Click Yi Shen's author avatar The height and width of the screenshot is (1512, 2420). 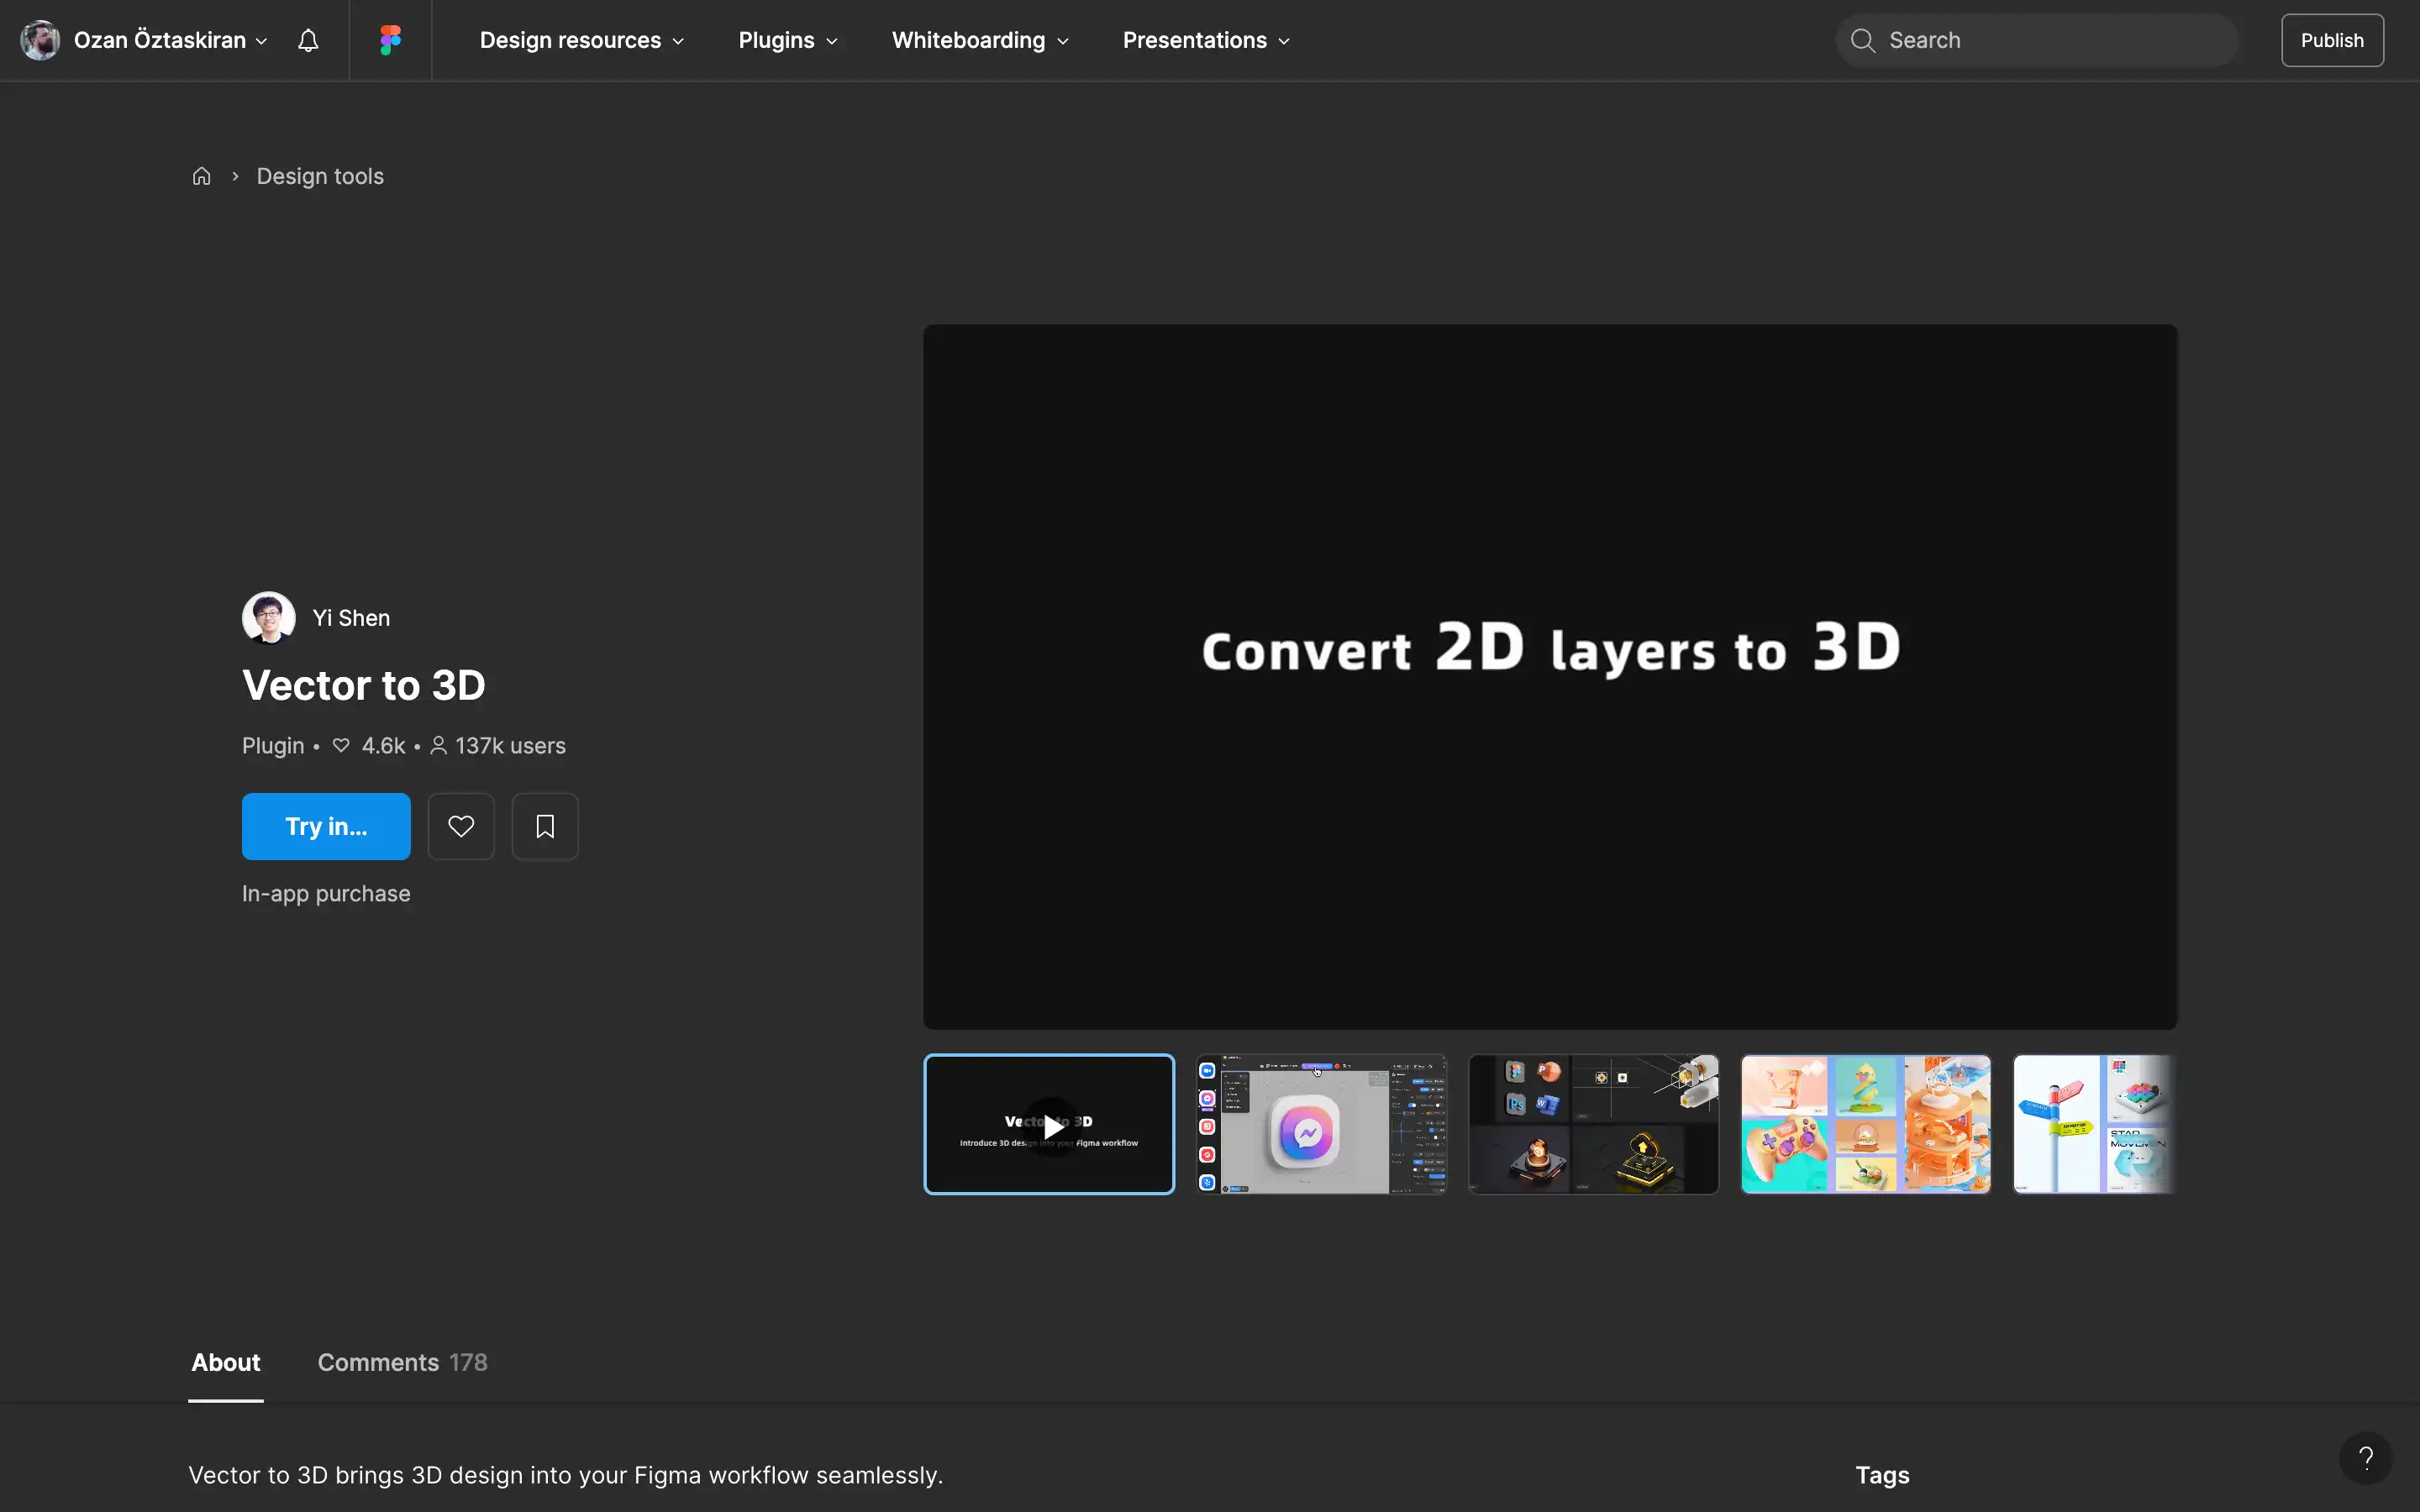point(268,618)
